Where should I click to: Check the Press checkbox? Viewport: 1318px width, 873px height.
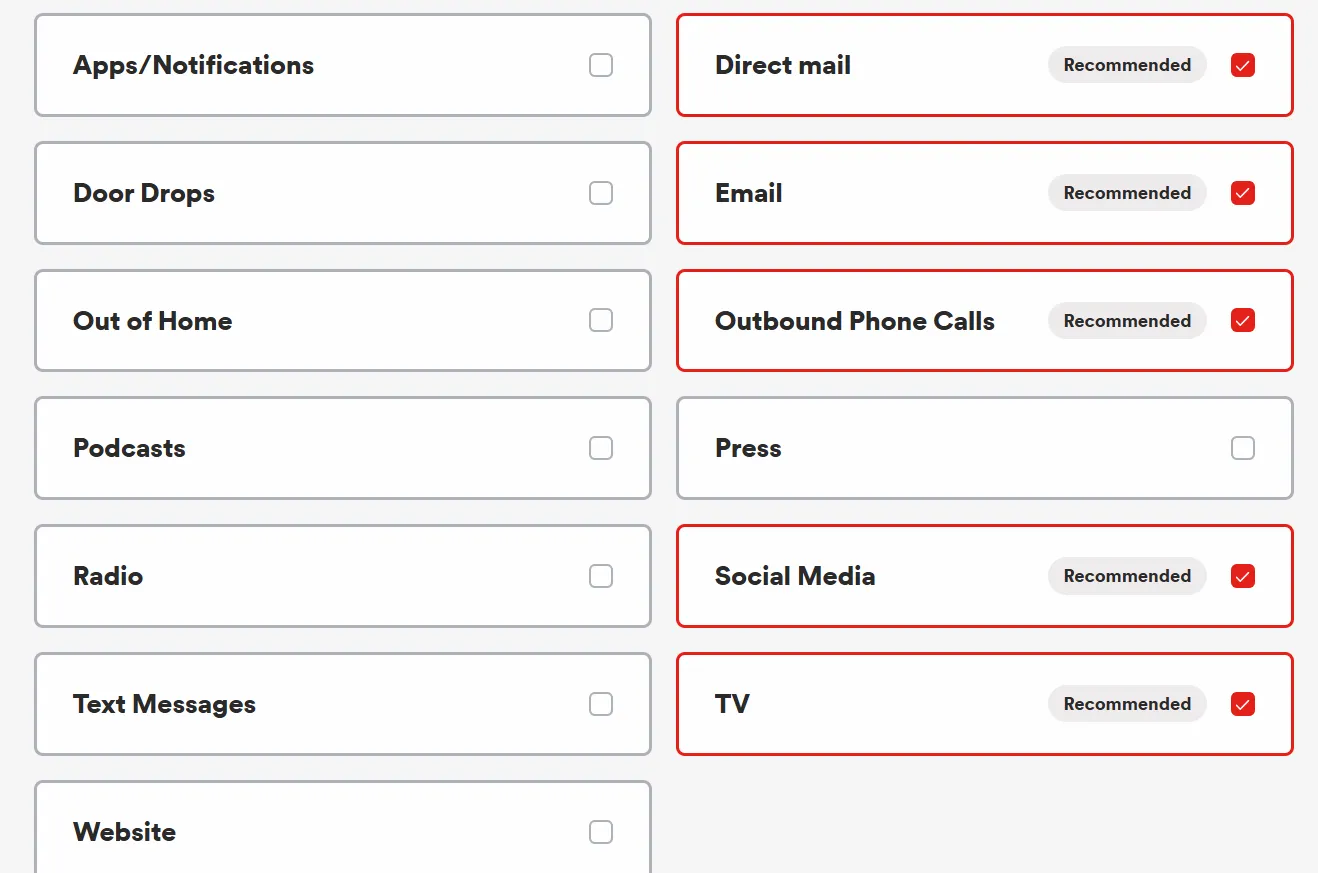1243,448
